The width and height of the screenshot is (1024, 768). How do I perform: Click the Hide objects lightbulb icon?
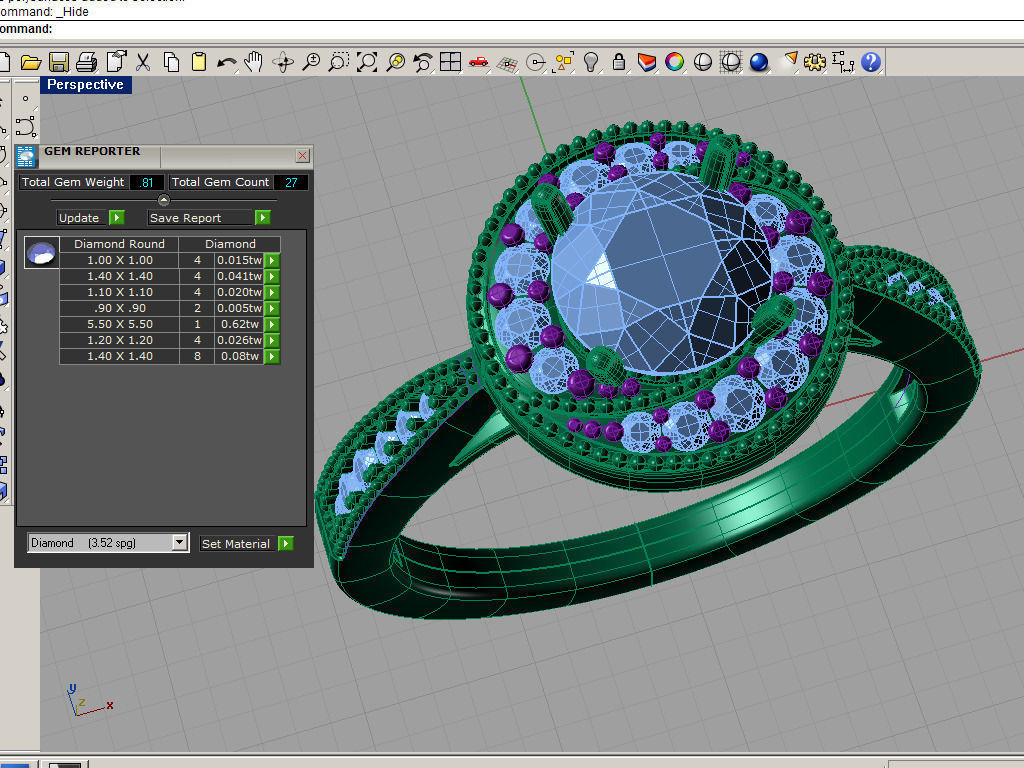click(x=591, y=62)
